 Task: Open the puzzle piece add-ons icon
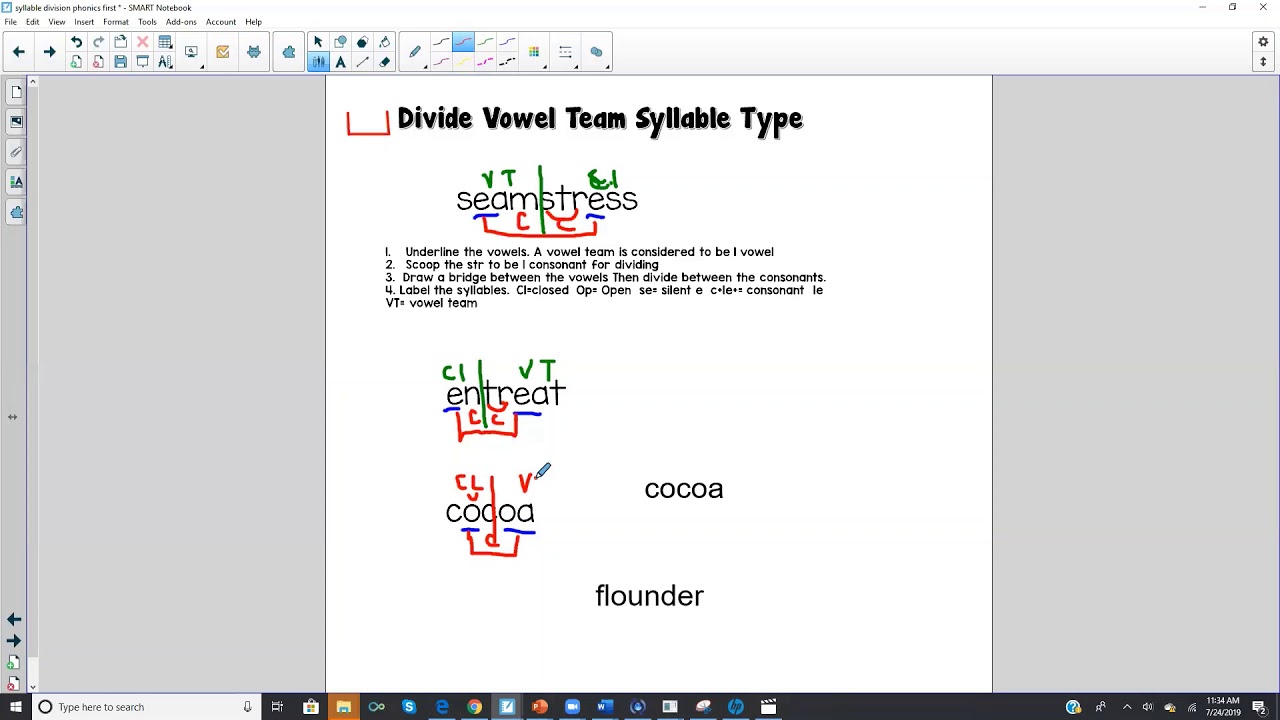click(289, 52)
